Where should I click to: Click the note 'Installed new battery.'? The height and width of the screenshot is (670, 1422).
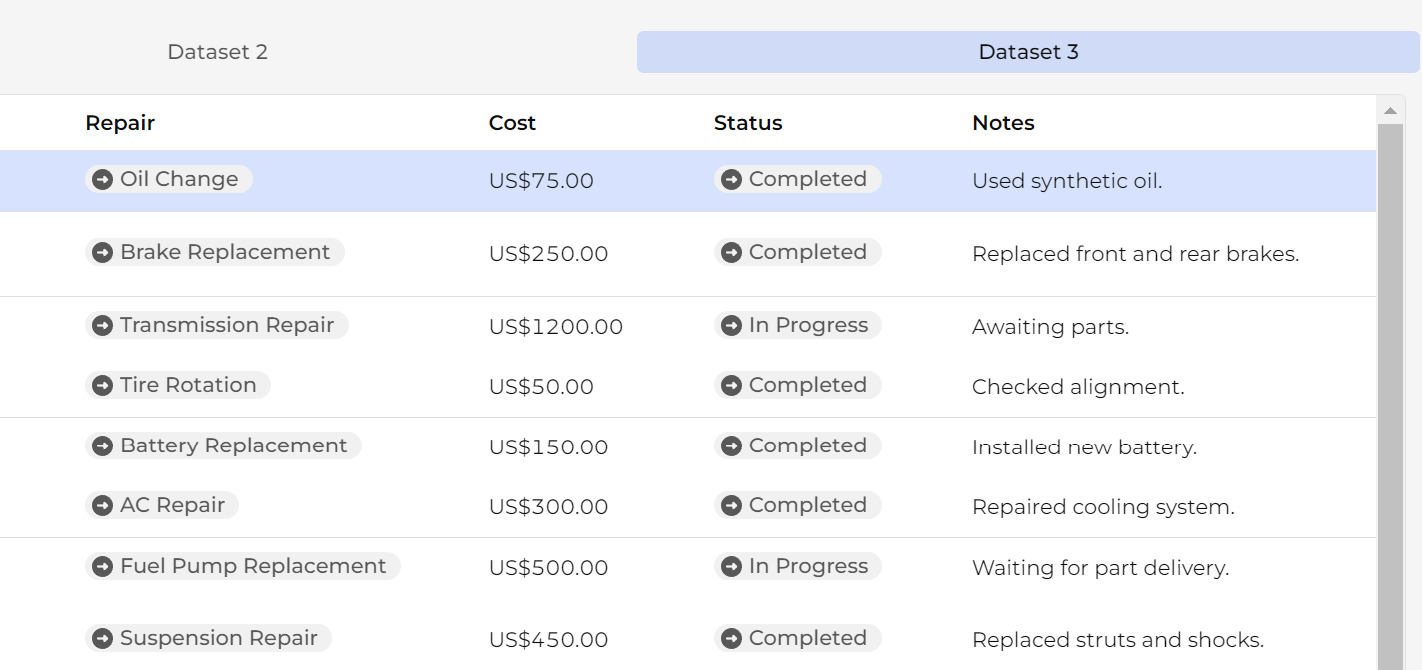1084,447
